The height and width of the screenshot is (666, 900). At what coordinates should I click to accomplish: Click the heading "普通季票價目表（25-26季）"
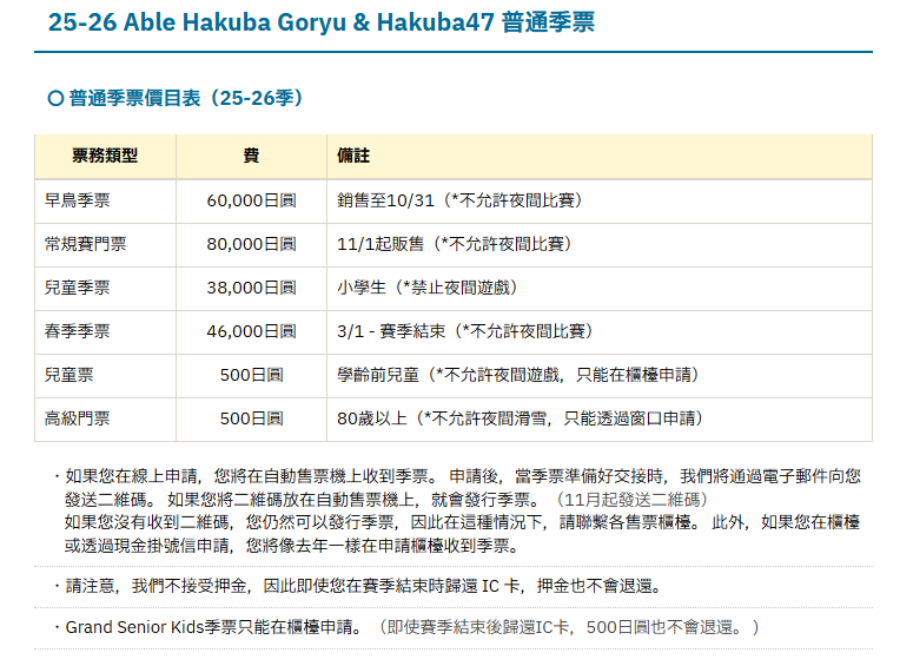175,98
